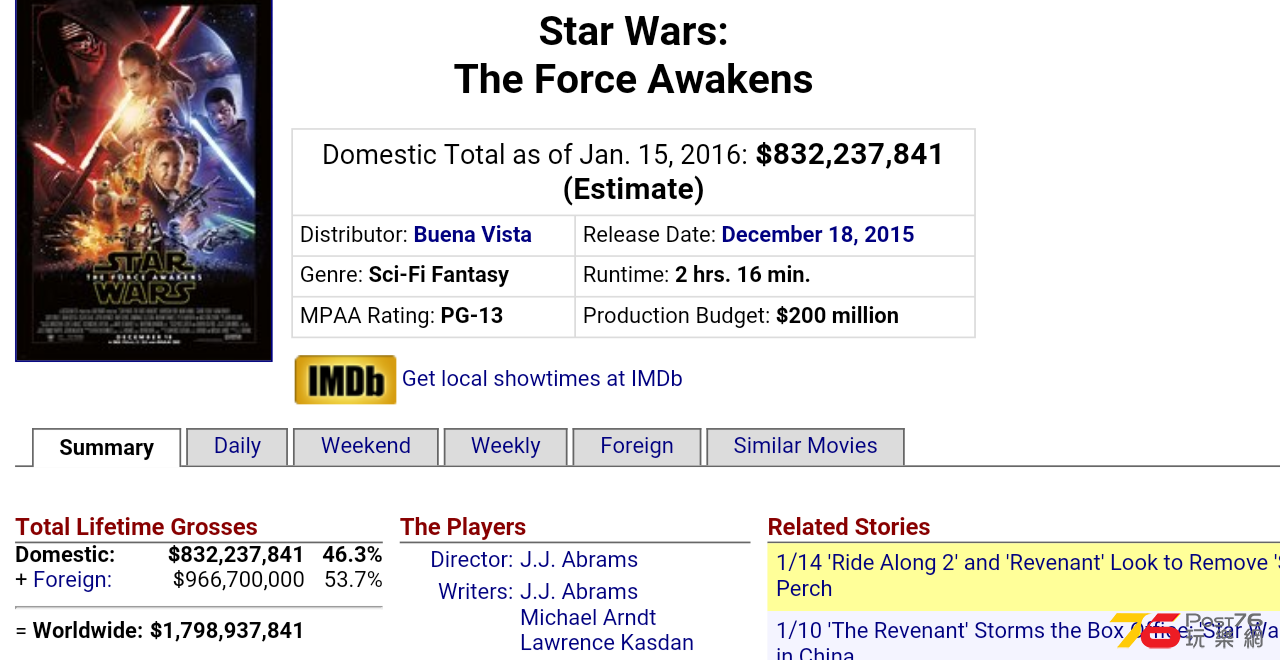Select the Summary tab
Image resolution: width=1280 pixels, height=661 pixels.
click(107, 447)
